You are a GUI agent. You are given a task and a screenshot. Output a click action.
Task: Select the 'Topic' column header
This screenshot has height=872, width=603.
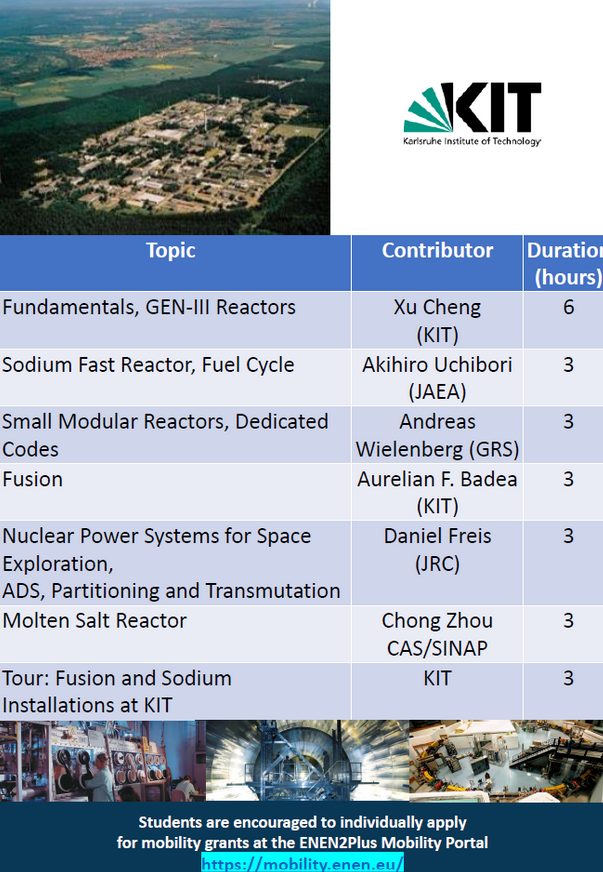pos(175,263)
